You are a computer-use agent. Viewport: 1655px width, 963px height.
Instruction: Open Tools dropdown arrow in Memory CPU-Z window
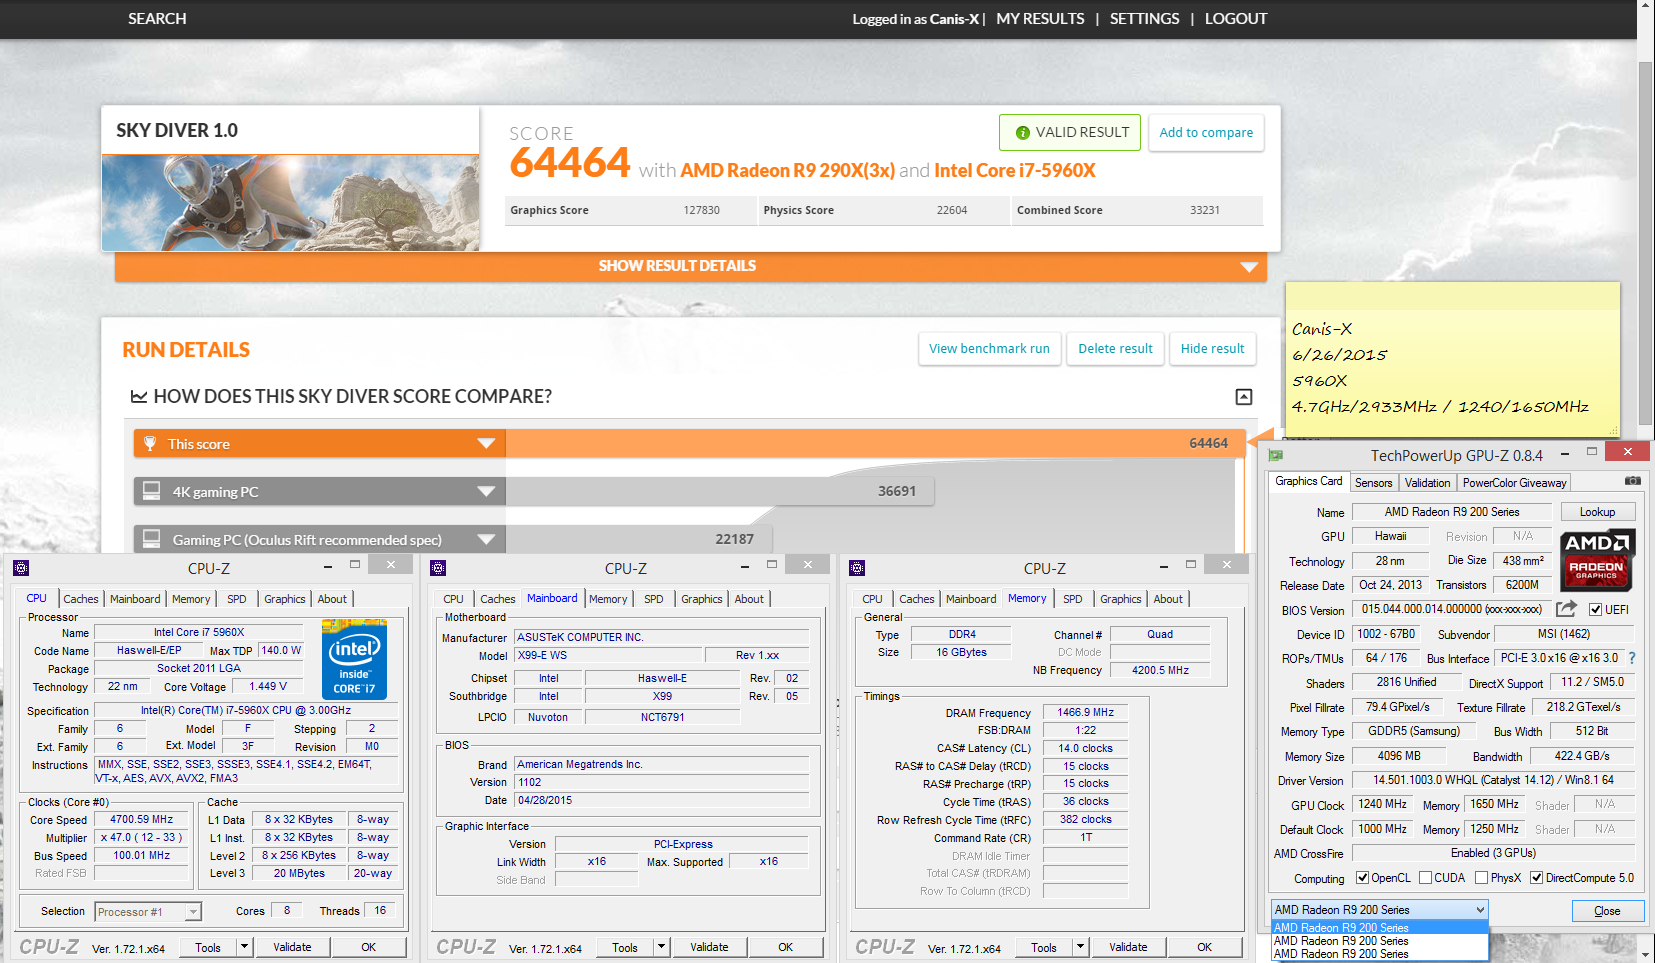coord(1080,947)
